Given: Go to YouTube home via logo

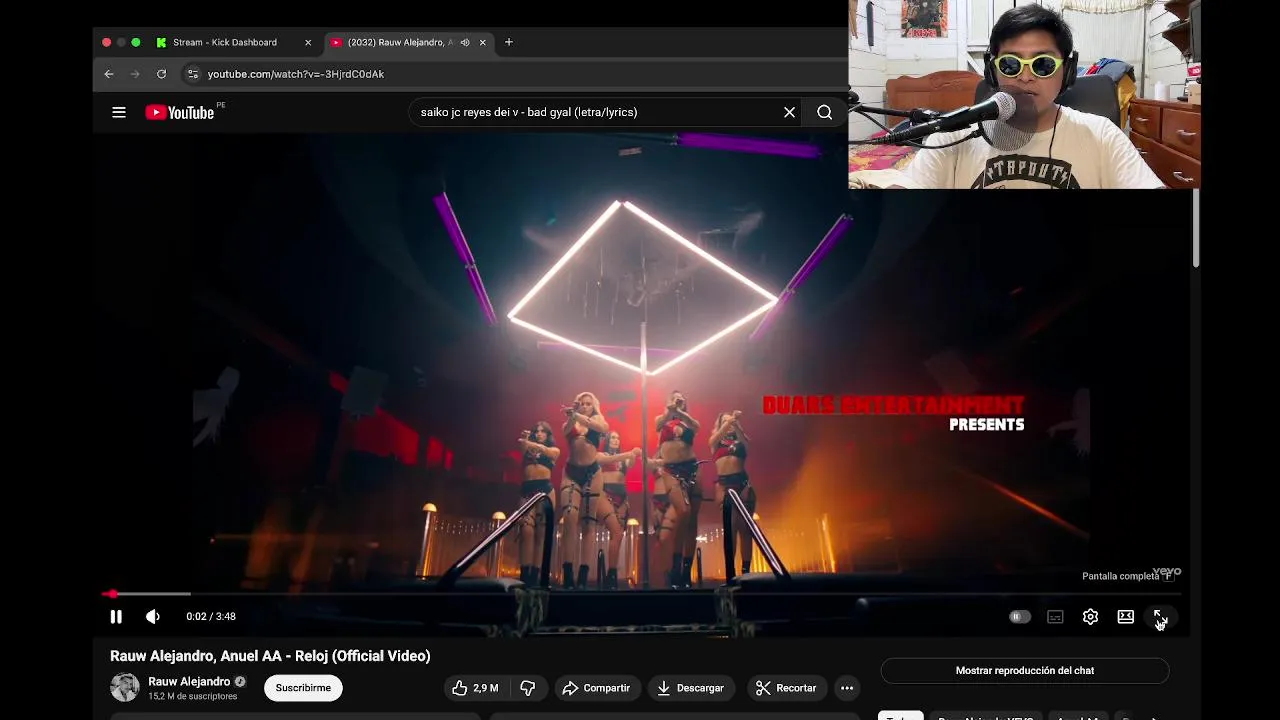Looking at the screenshot, I should [x=180, y=112].
